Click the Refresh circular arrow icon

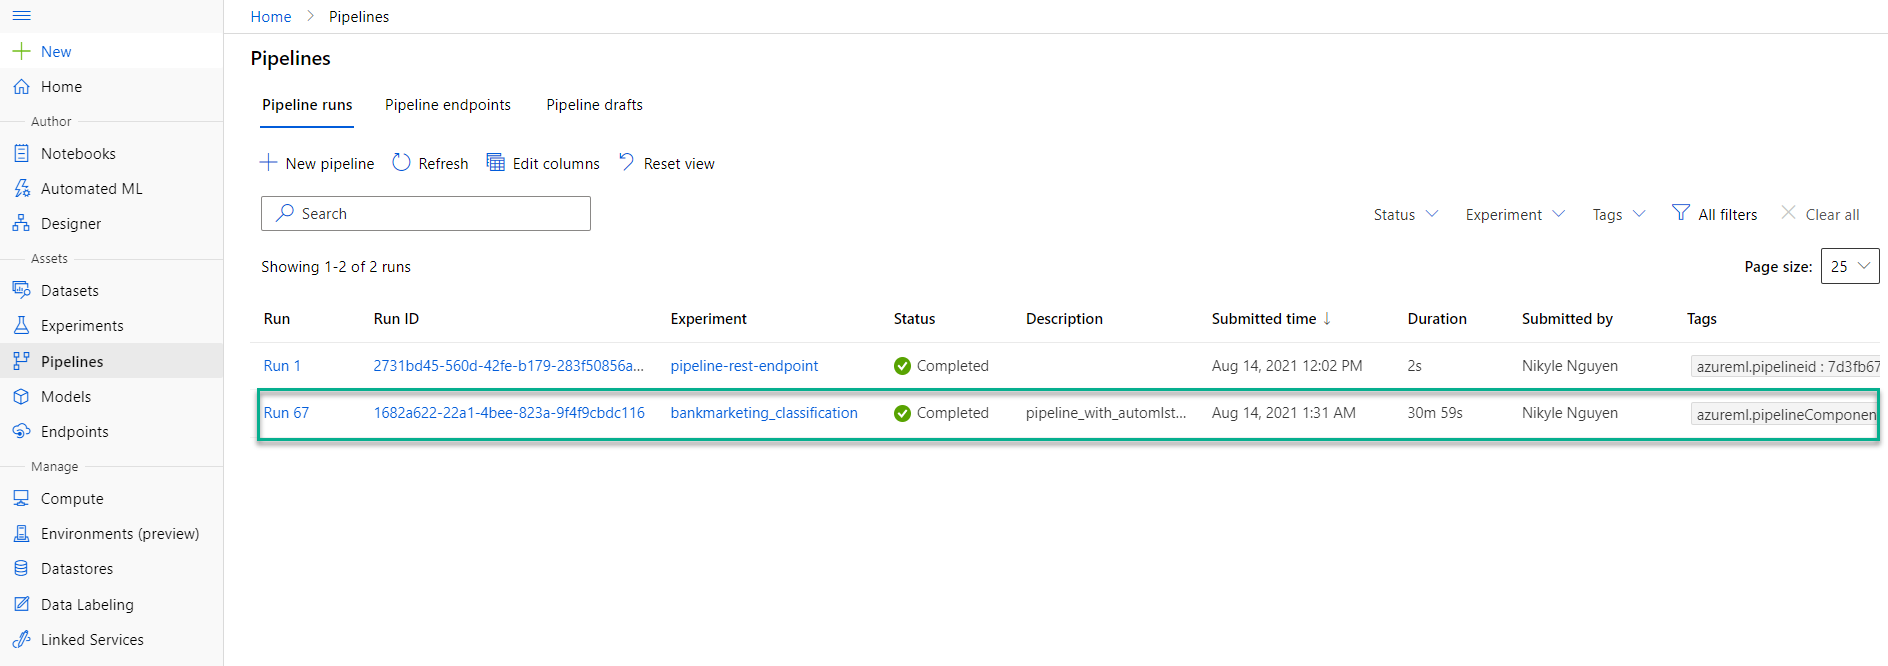[x=401, y=162]
